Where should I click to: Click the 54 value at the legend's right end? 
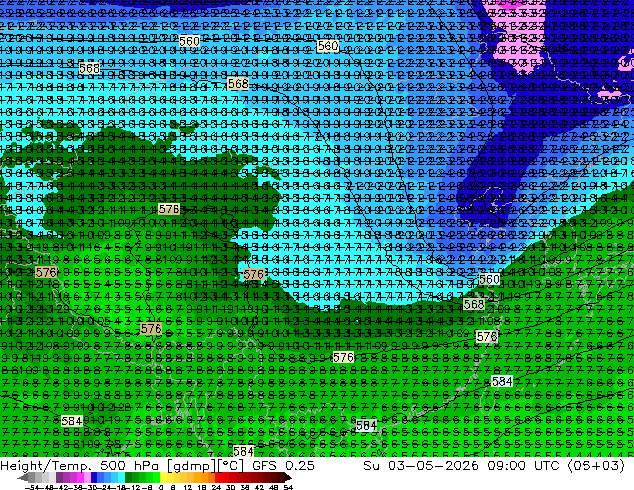click(288, 488)
